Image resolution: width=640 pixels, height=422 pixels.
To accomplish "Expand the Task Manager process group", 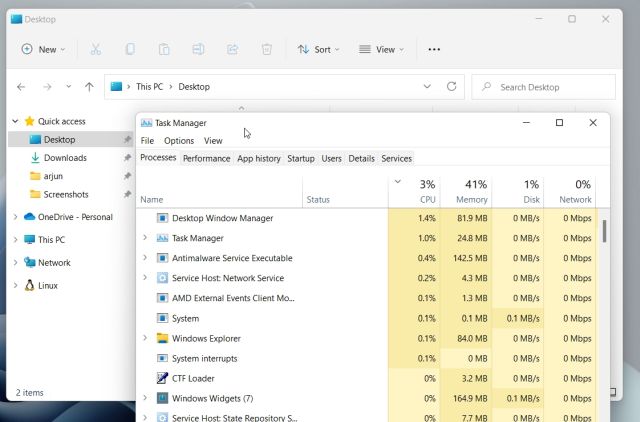I will pyautogui.click(x=145, y=238).
